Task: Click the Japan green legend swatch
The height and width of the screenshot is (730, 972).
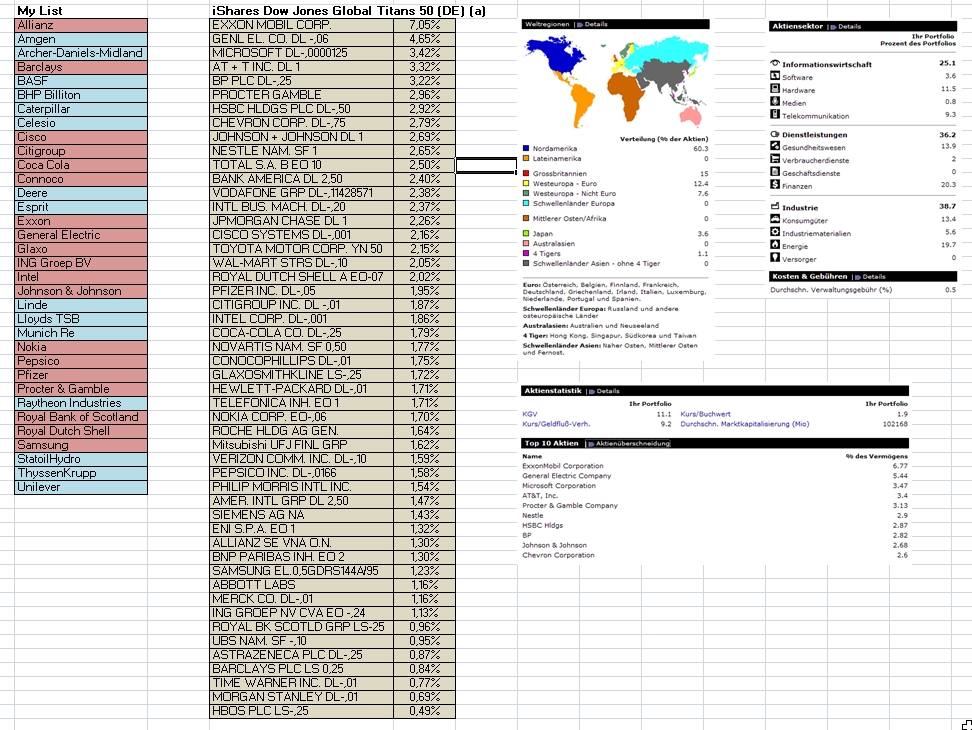Action: coord(526,234)
